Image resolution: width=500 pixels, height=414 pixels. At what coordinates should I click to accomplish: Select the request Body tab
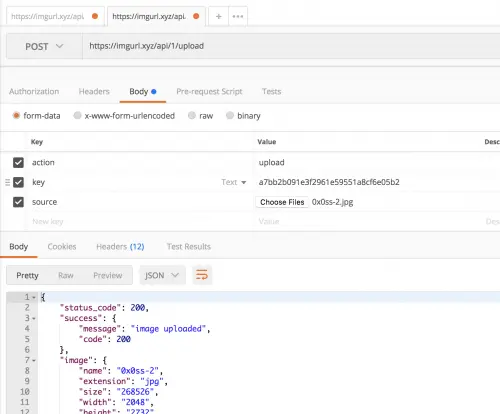point(143,91)
